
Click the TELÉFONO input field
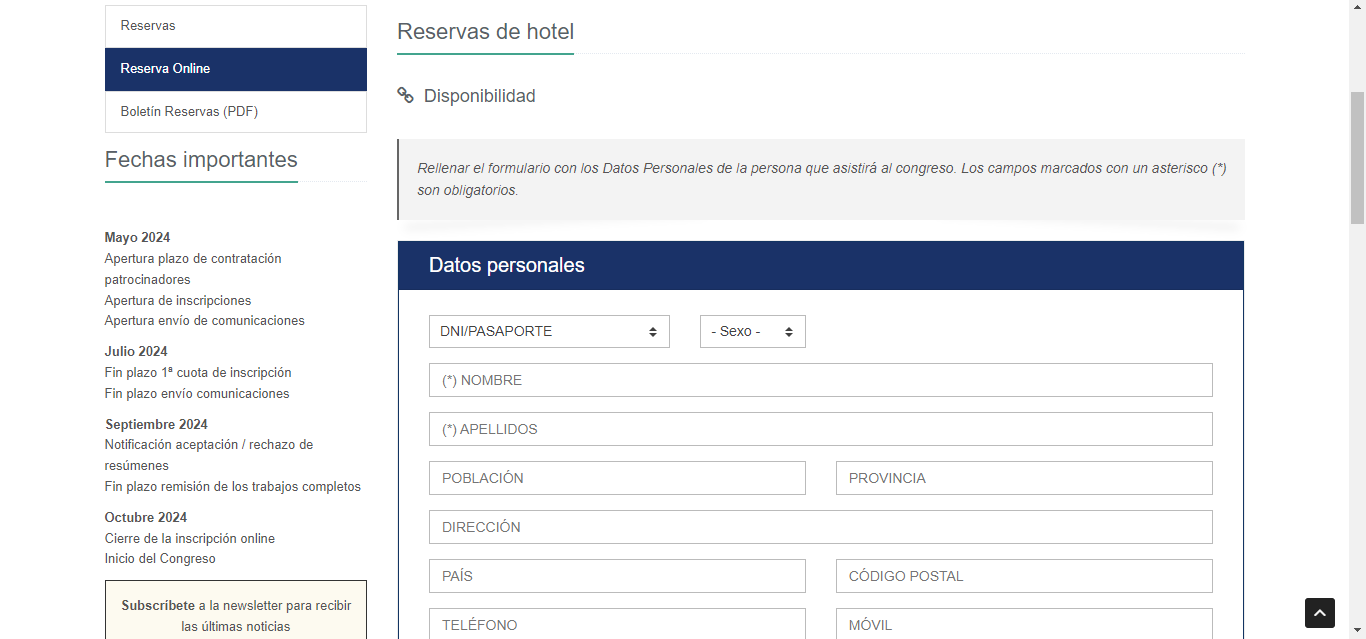pyautogui.click(x=617, y=623)
